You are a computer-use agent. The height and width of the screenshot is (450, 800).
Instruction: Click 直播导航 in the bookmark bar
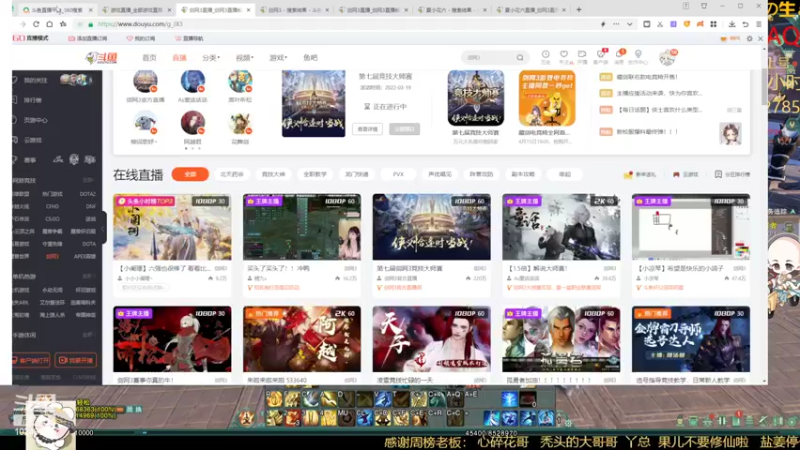[189, 38]
